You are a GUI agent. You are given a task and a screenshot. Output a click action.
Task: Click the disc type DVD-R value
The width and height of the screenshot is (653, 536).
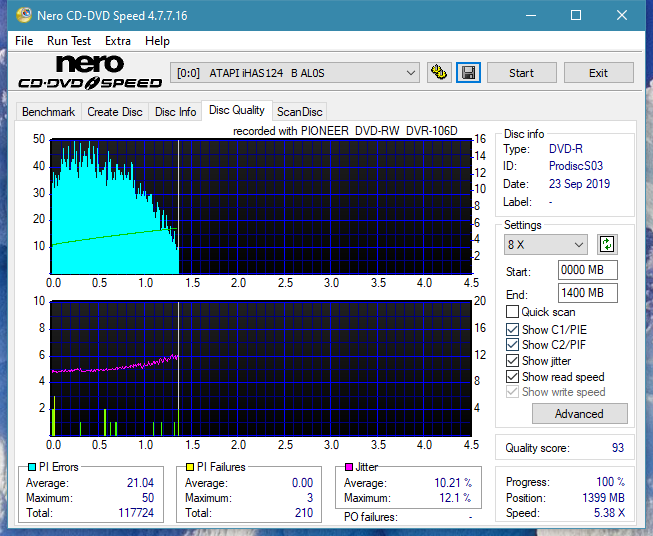coord(566,149)
